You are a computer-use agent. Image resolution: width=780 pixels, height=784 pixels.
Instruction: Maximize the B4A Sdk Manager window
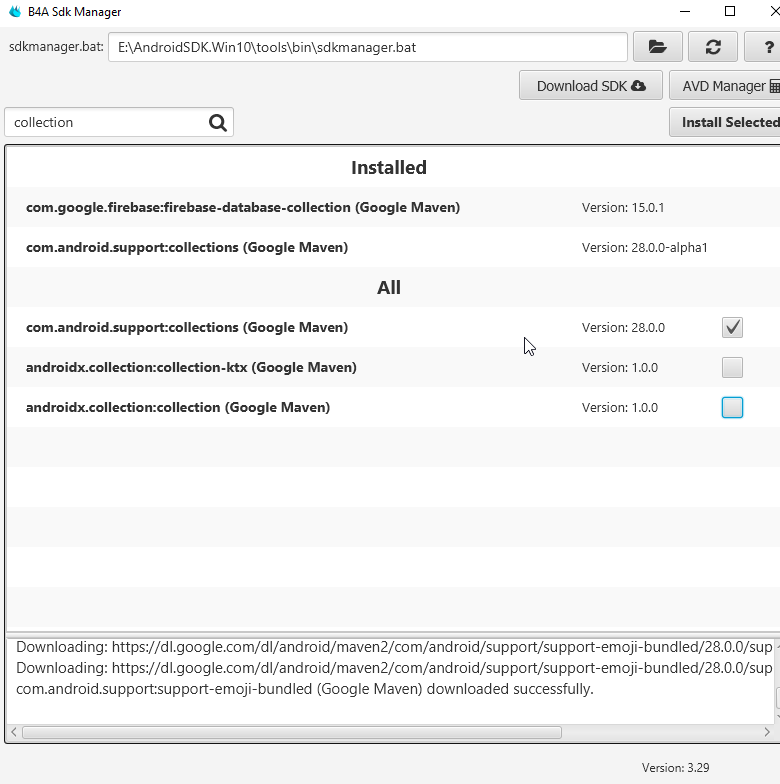click(x=730, y=11)
